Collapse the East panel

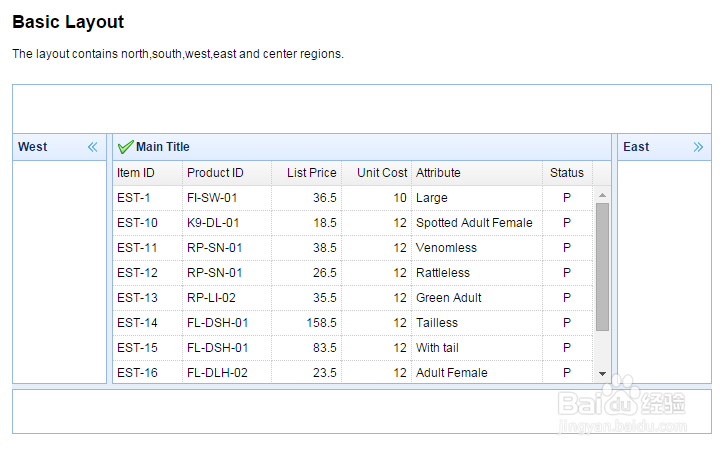pos(698,147)
